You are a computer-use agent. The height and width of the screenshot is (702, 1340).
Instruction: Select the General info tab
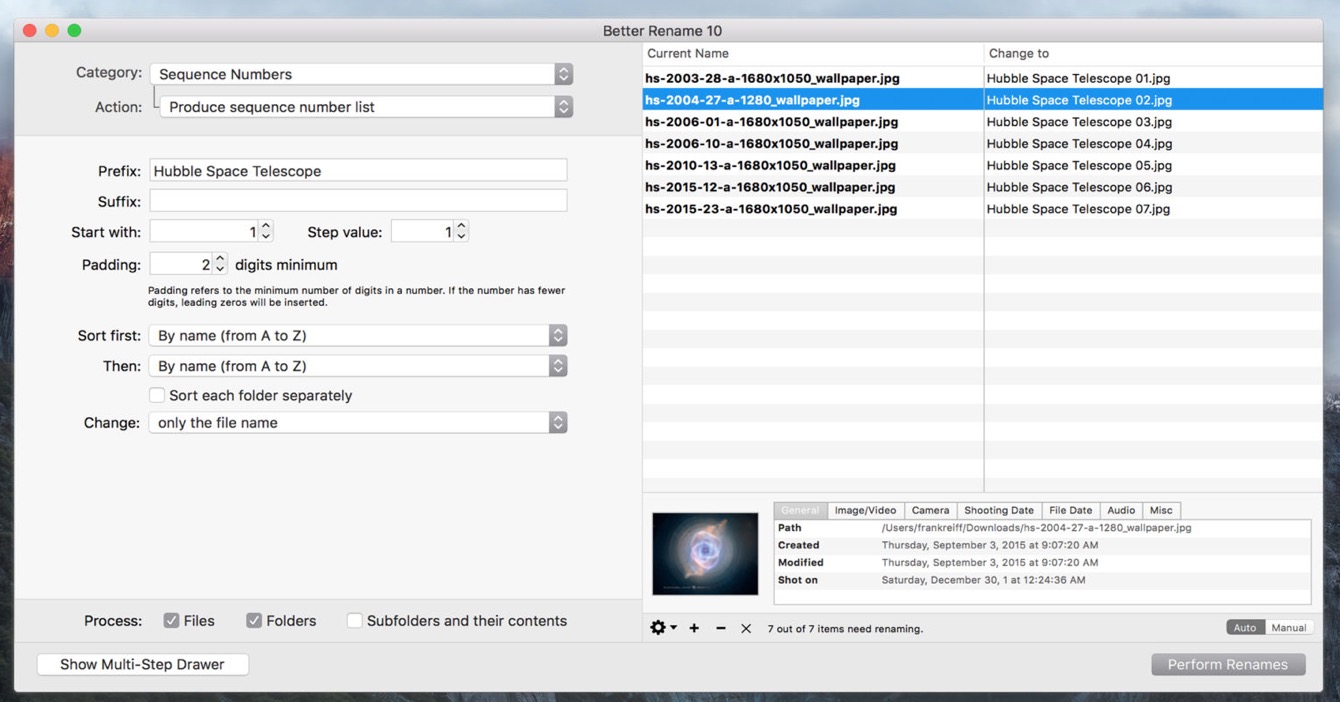800,510
